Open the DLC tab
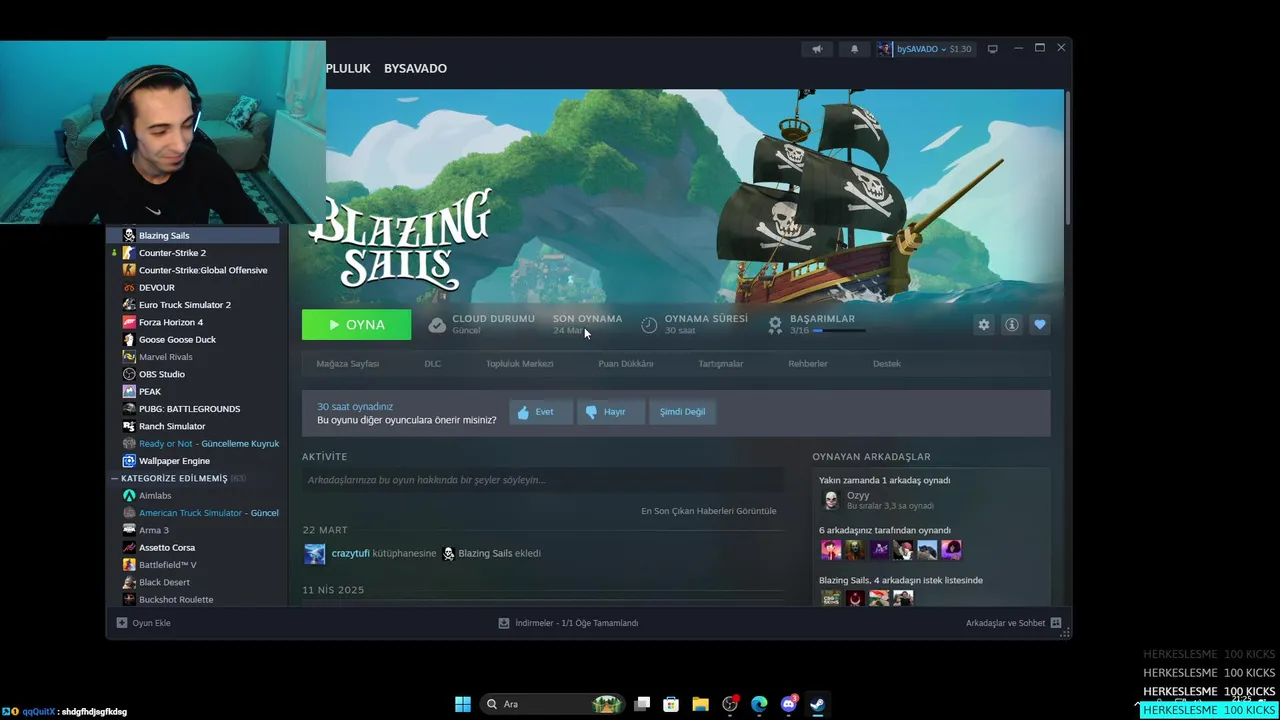The width and height of the screenshot is (1280, 720). pyautogui.click(x=432, y=363)
